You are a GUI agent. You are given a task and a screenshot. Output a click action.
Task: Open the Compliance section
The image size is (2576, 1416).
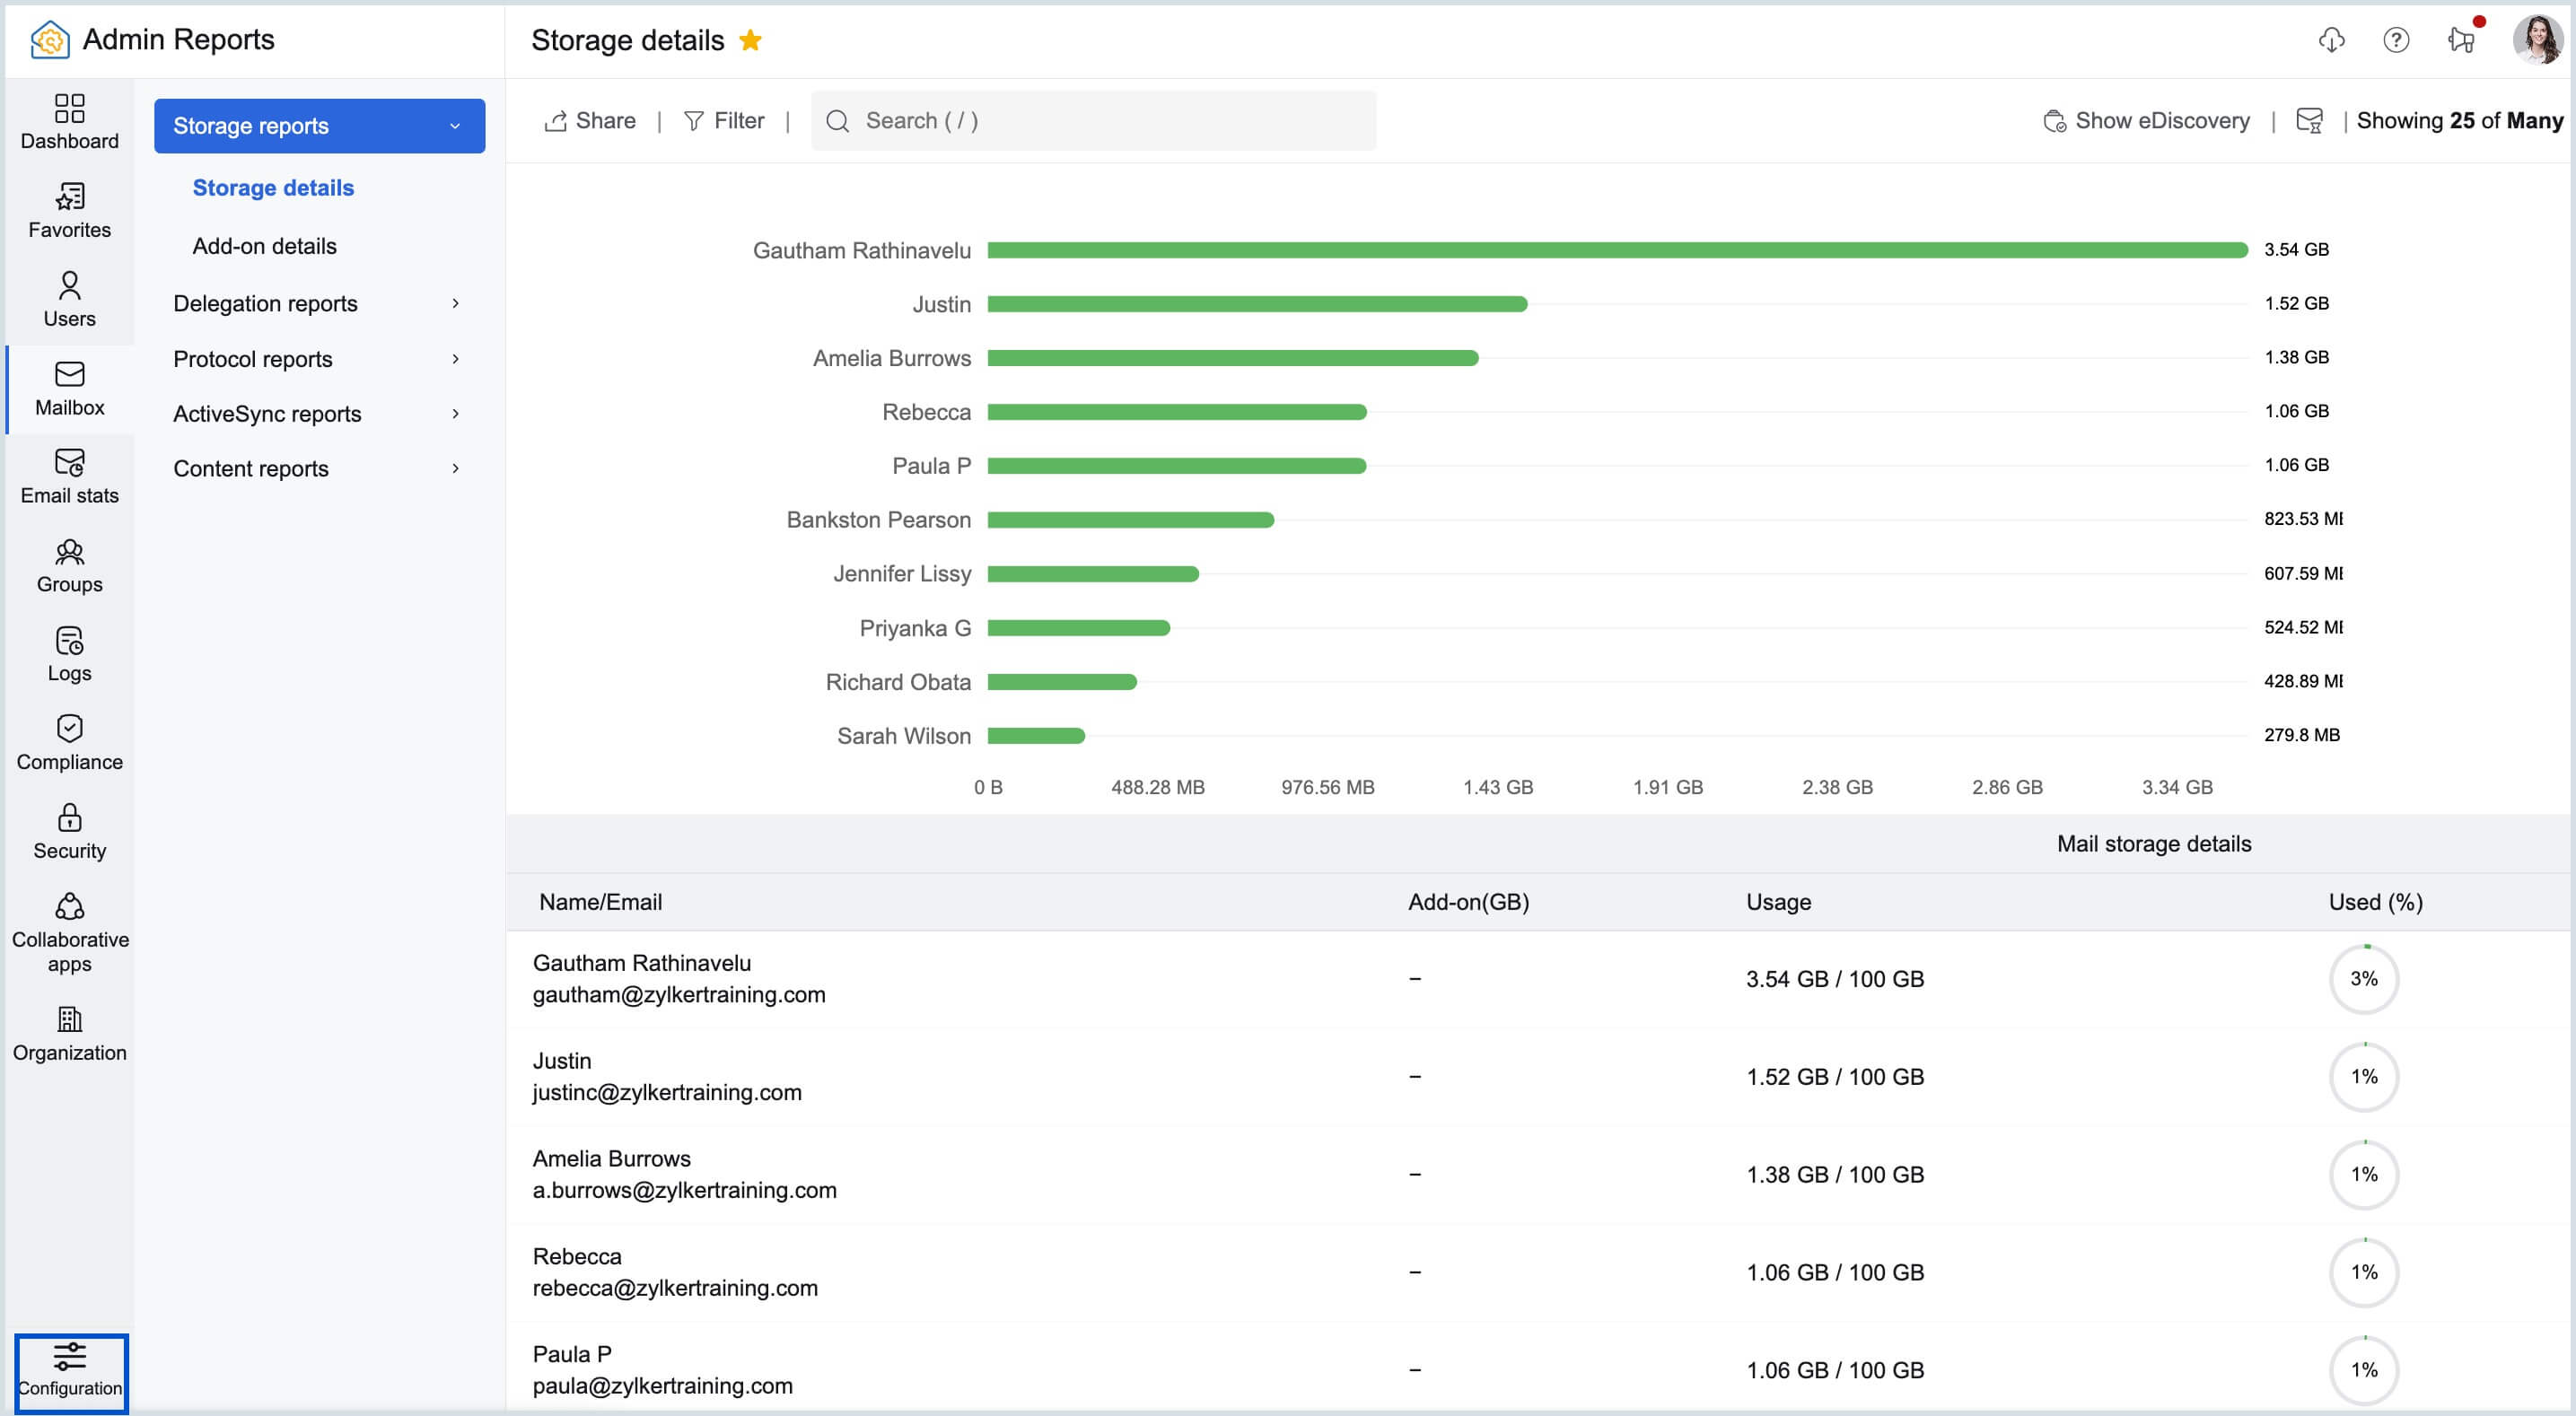tap(69, 742)
